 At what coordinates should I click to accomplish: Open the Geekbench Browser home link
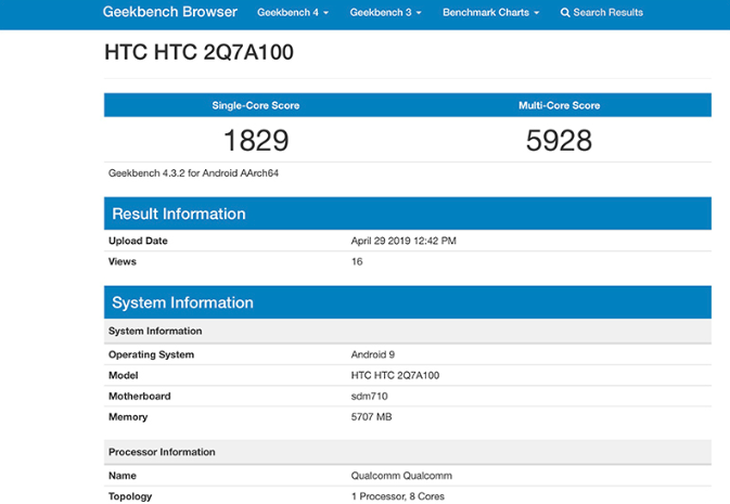[x=170, y=12]
